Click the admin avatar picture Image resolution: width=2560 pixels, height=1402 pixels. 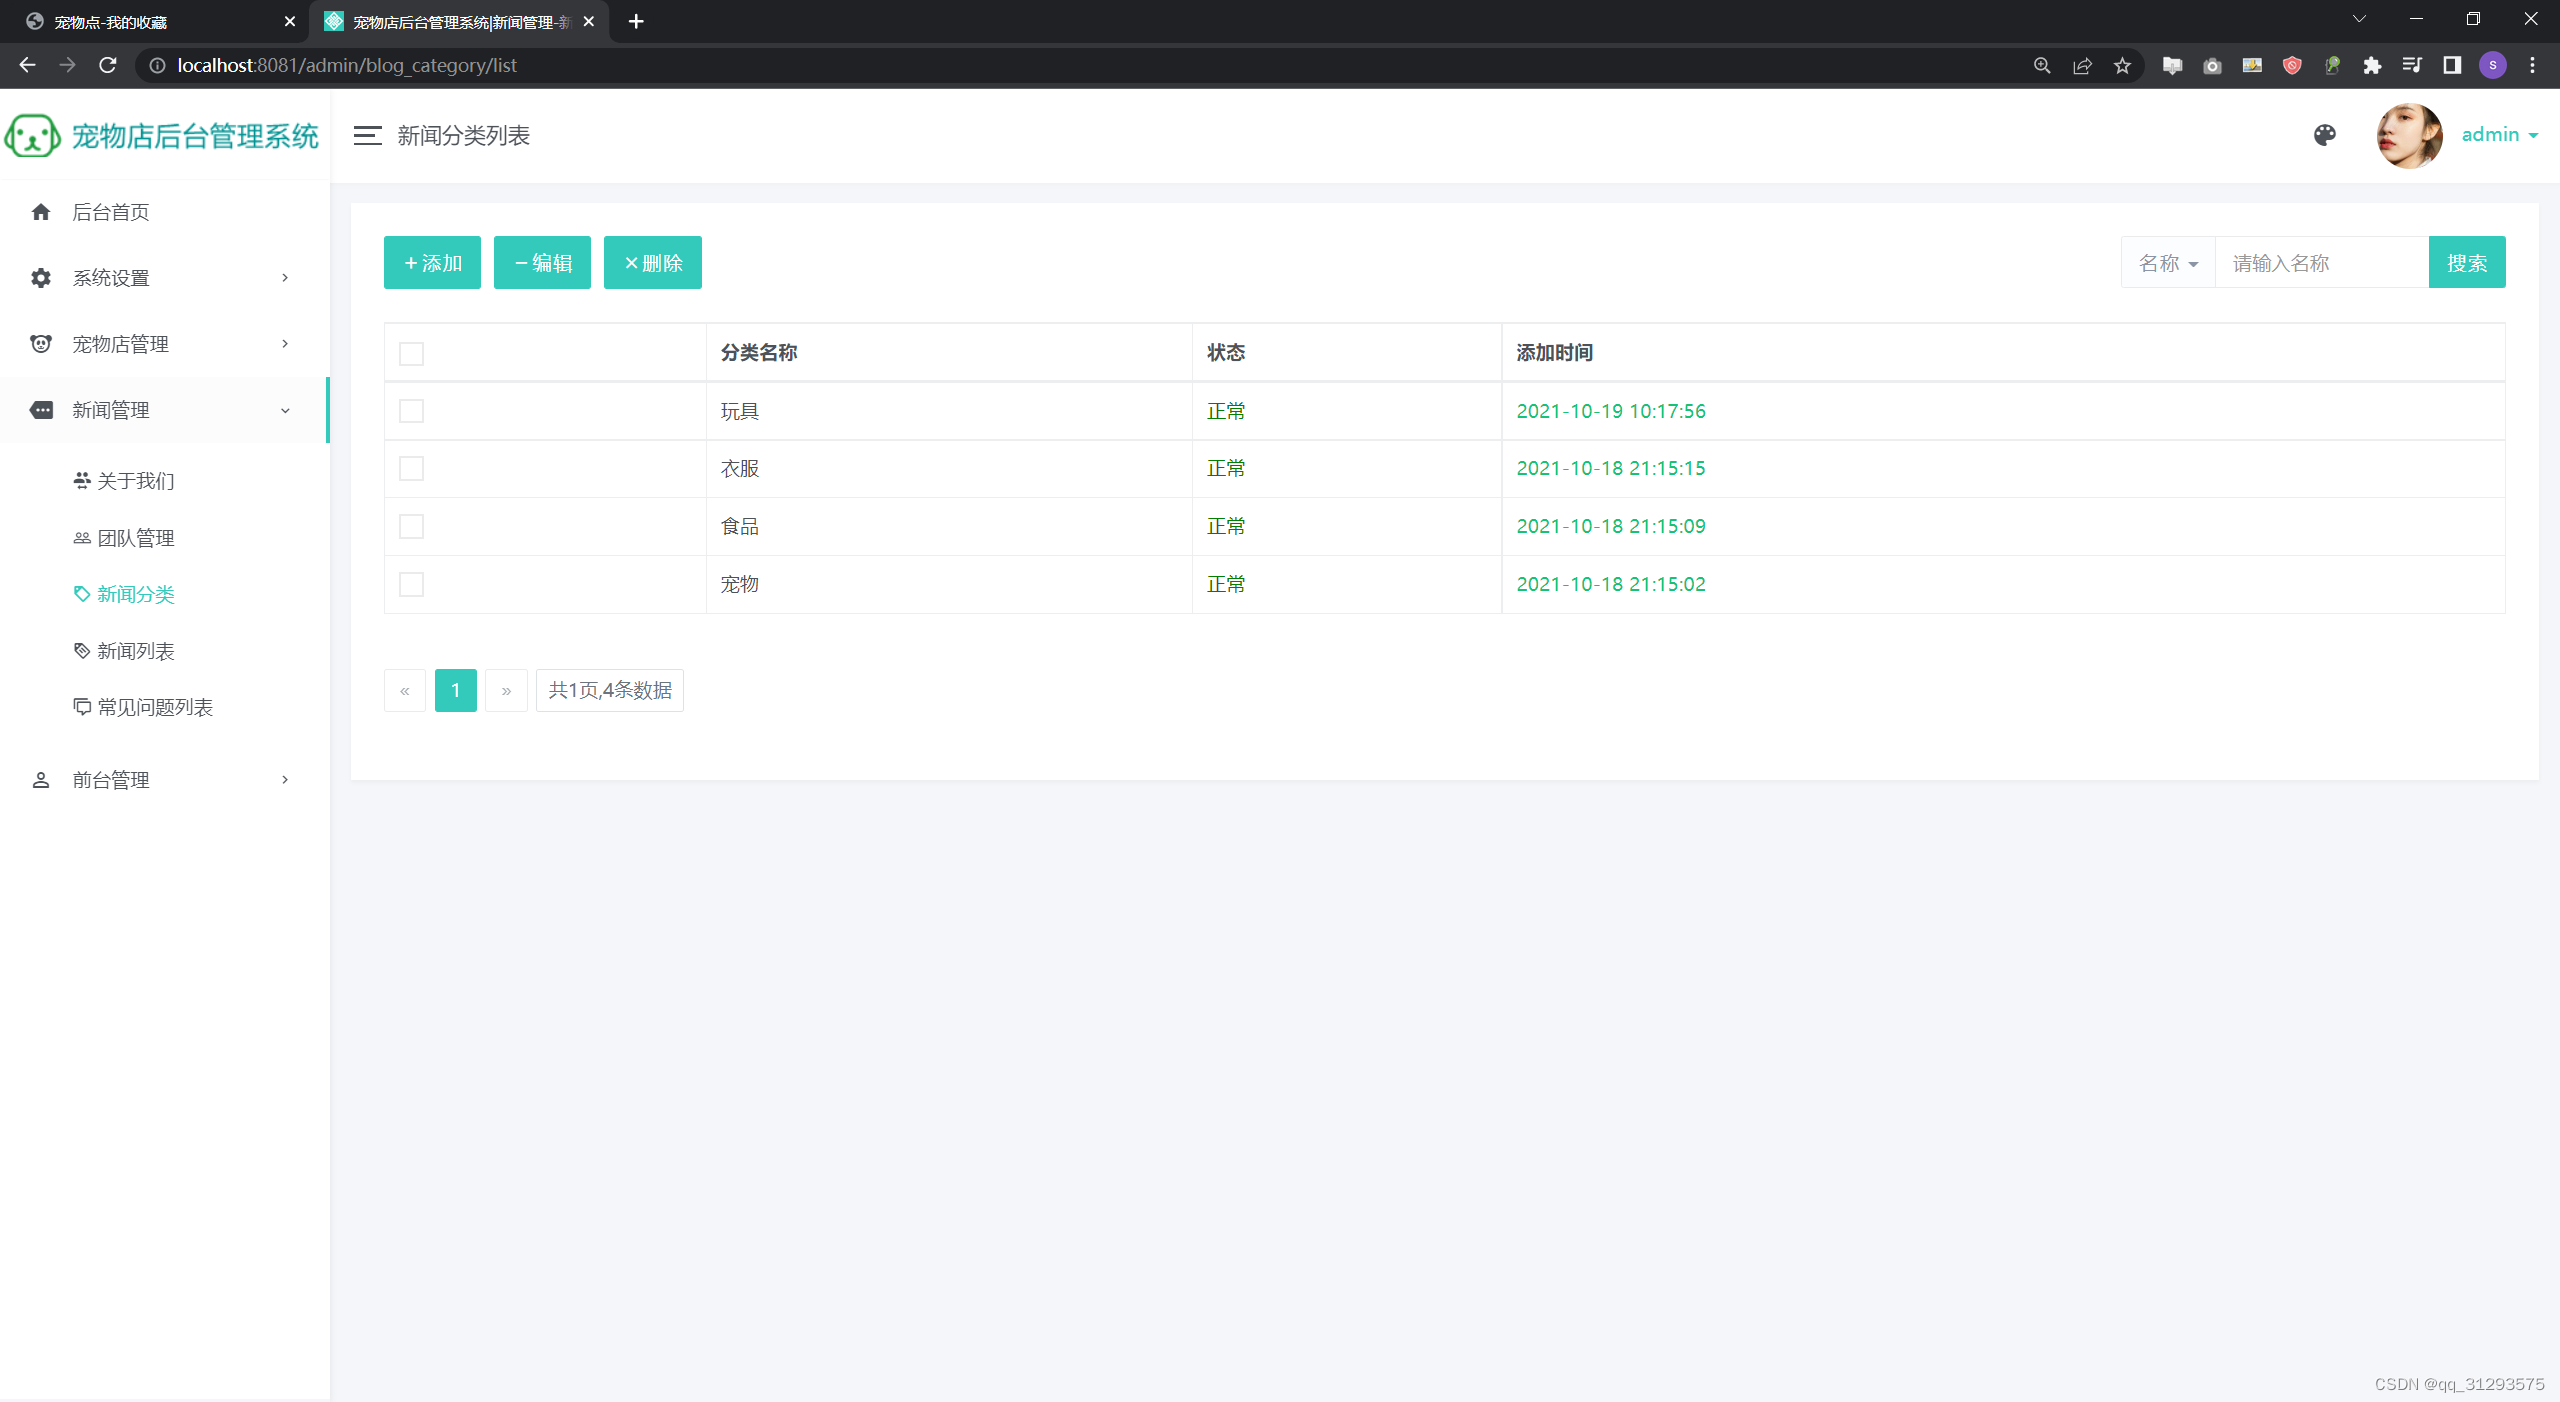pos(2409,135)
